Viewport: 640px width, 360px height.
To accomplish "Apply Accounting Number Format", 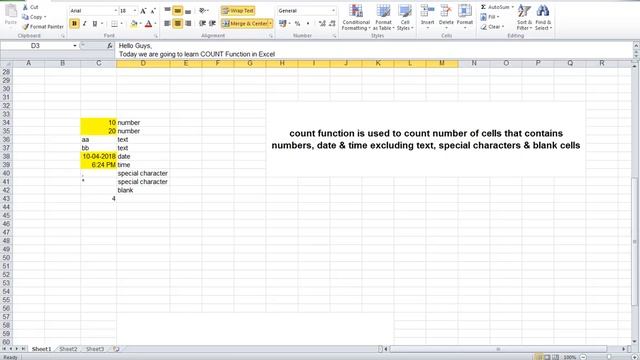I will [282, 24].
